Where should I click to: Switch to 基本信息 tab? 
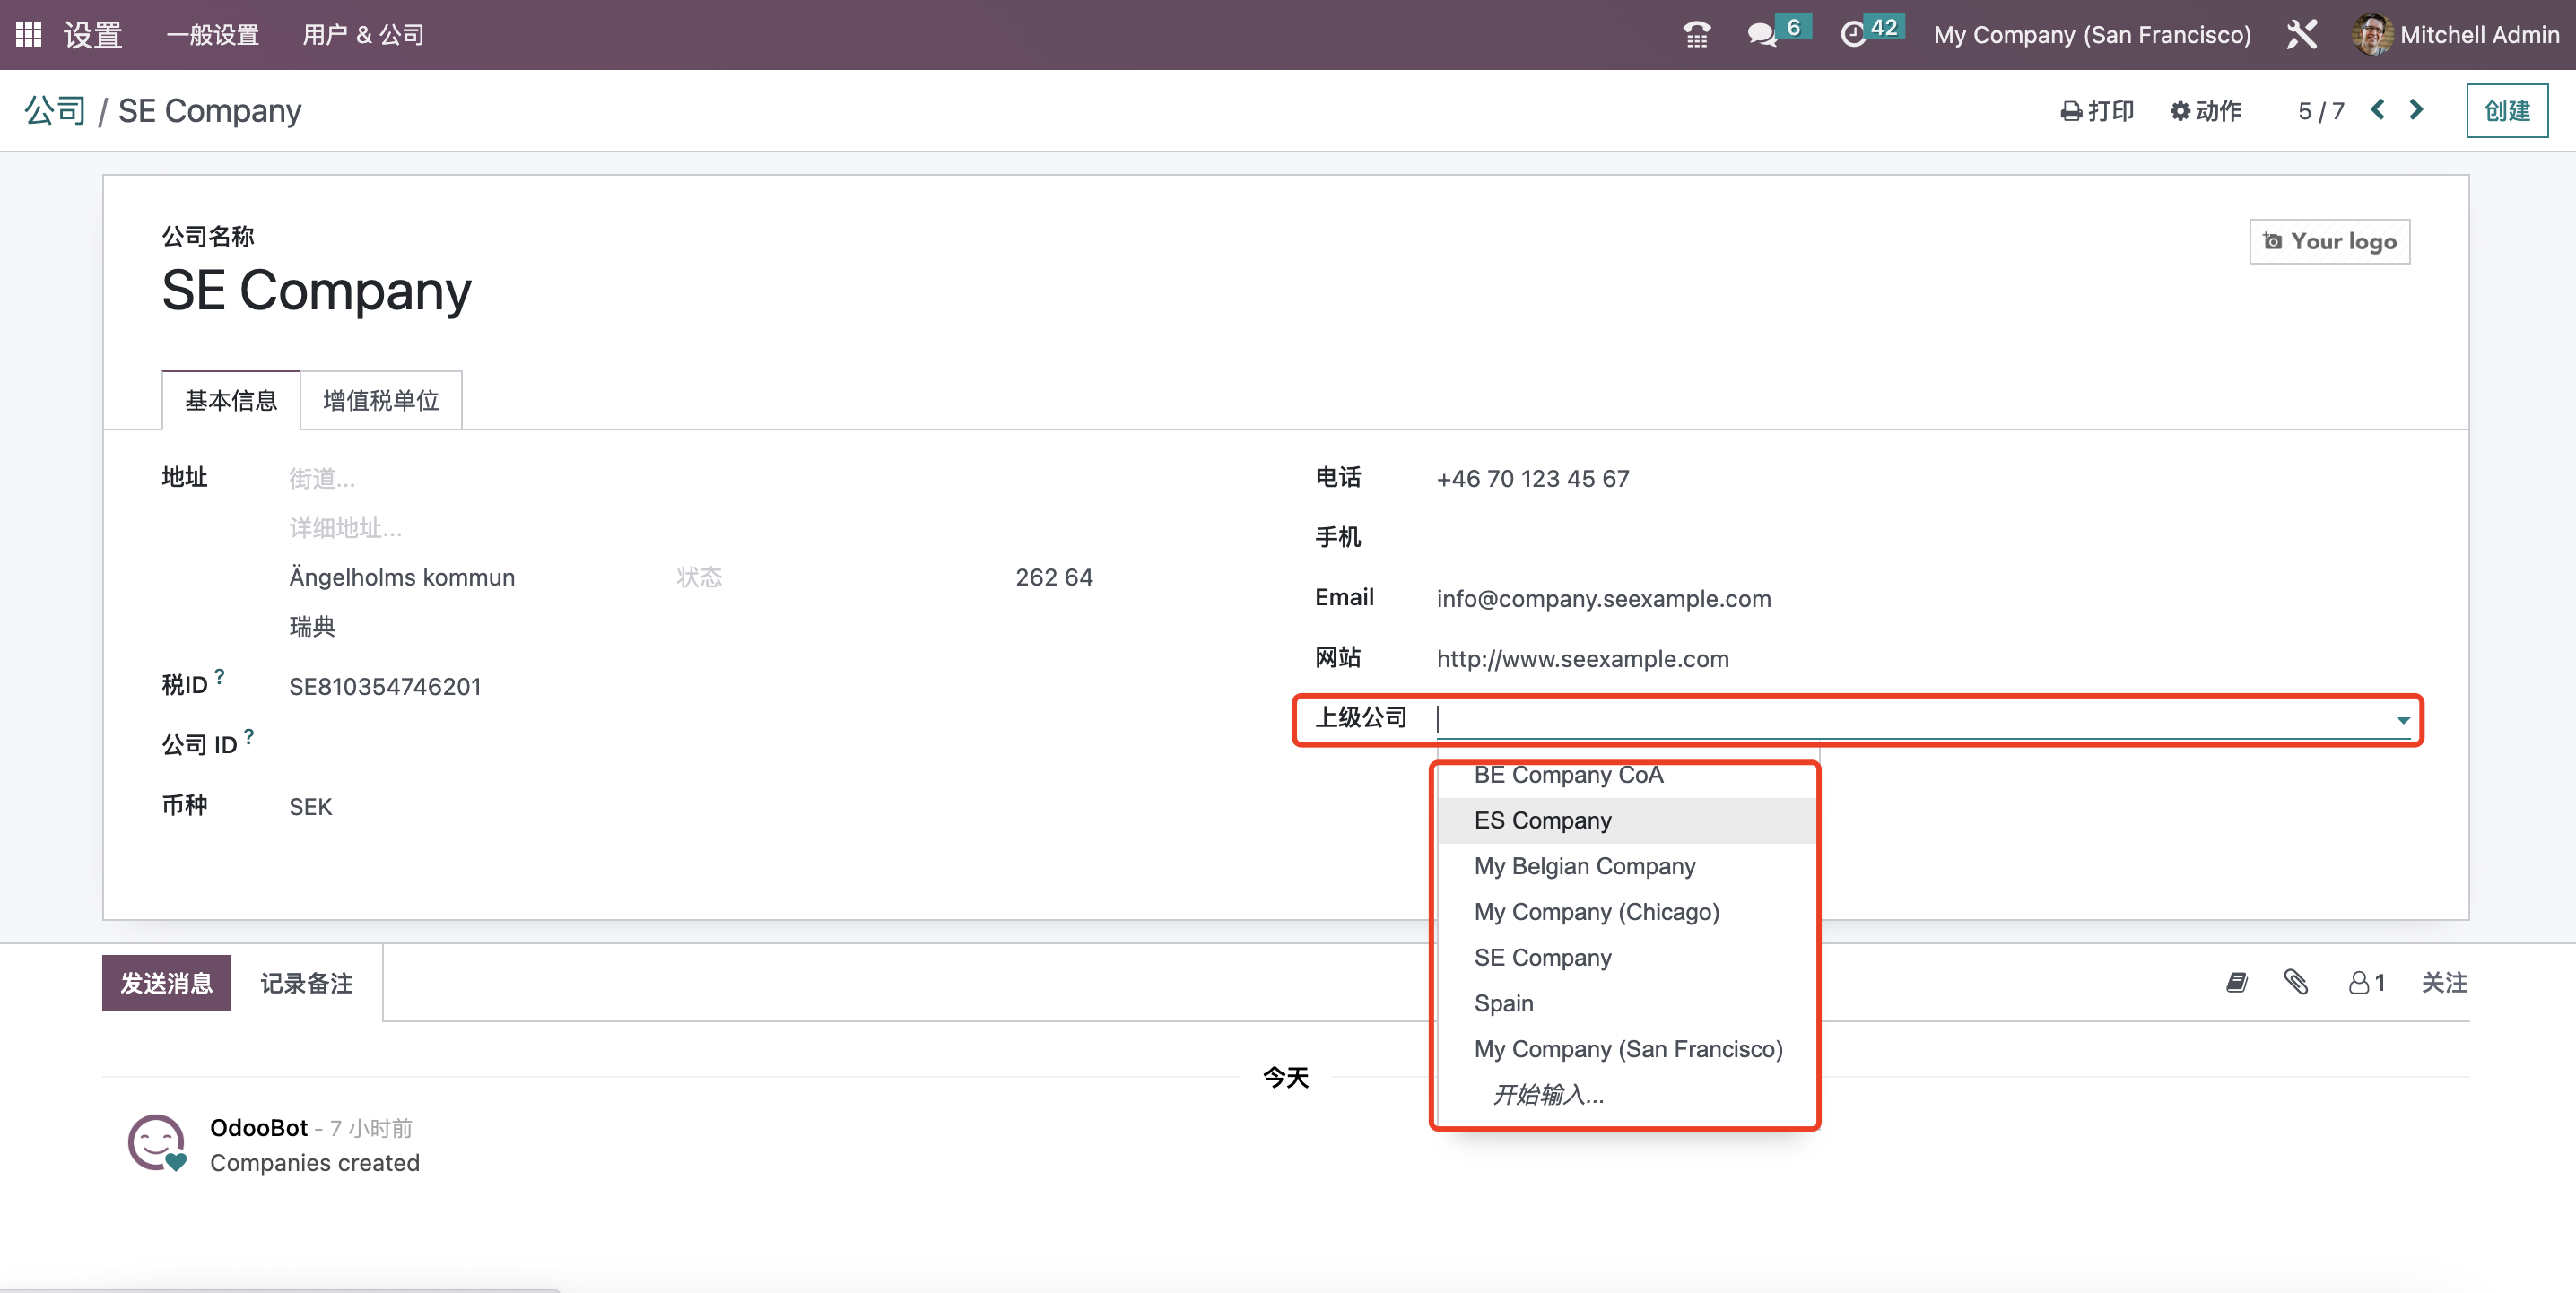pos(231,401)
